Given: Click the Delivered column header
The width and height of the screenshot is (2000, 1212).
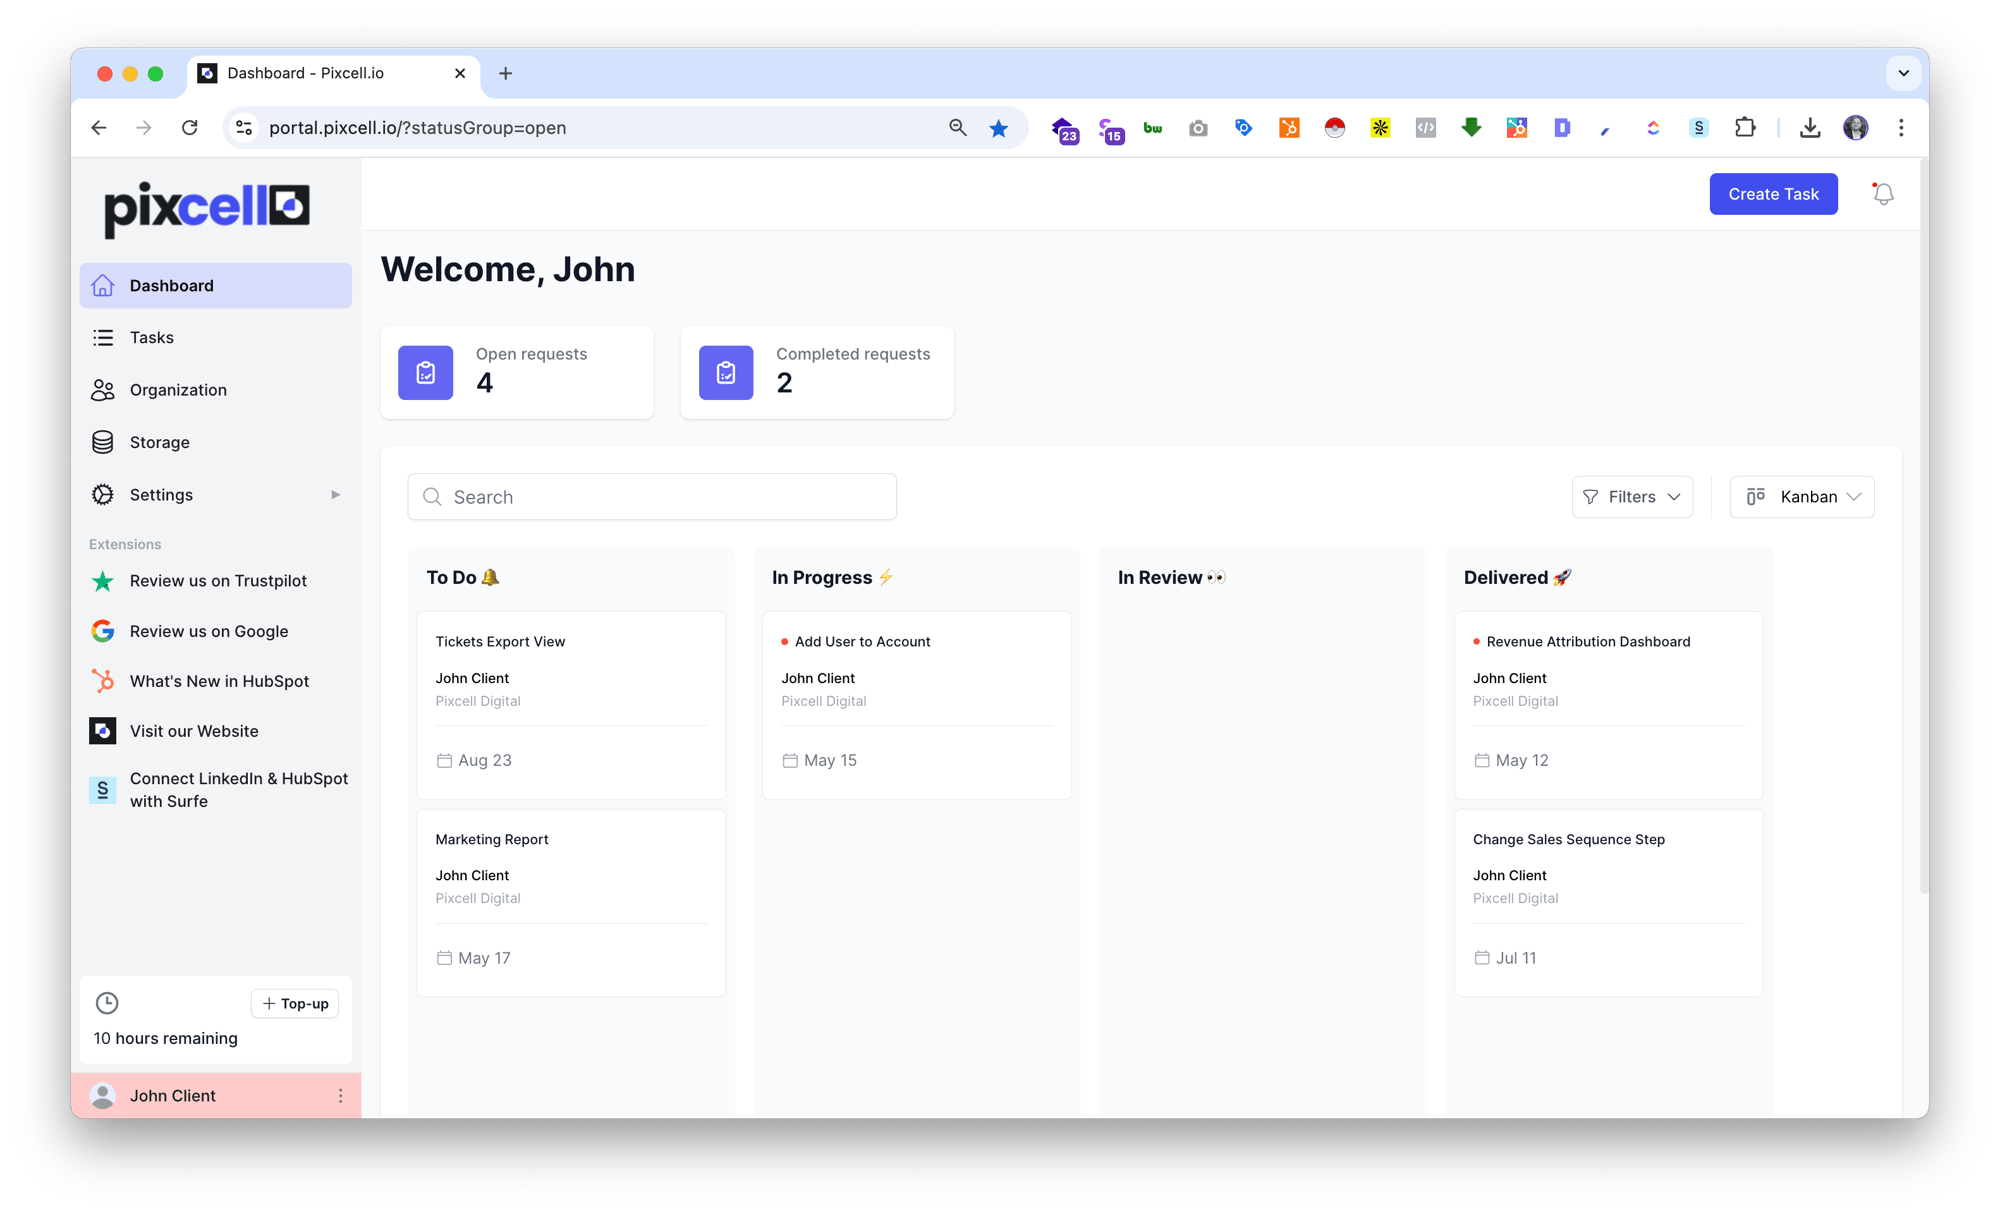Looking at the screenshot, I should tap(1518, 578).
